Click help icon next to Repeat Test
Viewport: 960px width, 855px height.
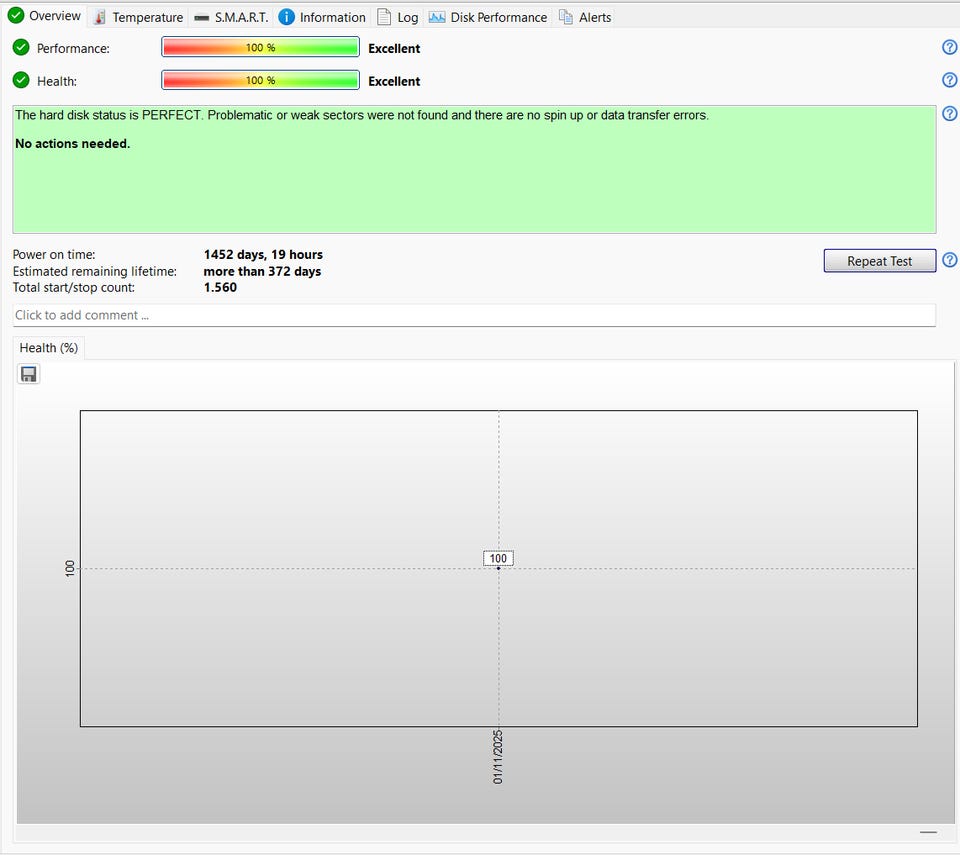pyautogui.click(x=949, y=261)
